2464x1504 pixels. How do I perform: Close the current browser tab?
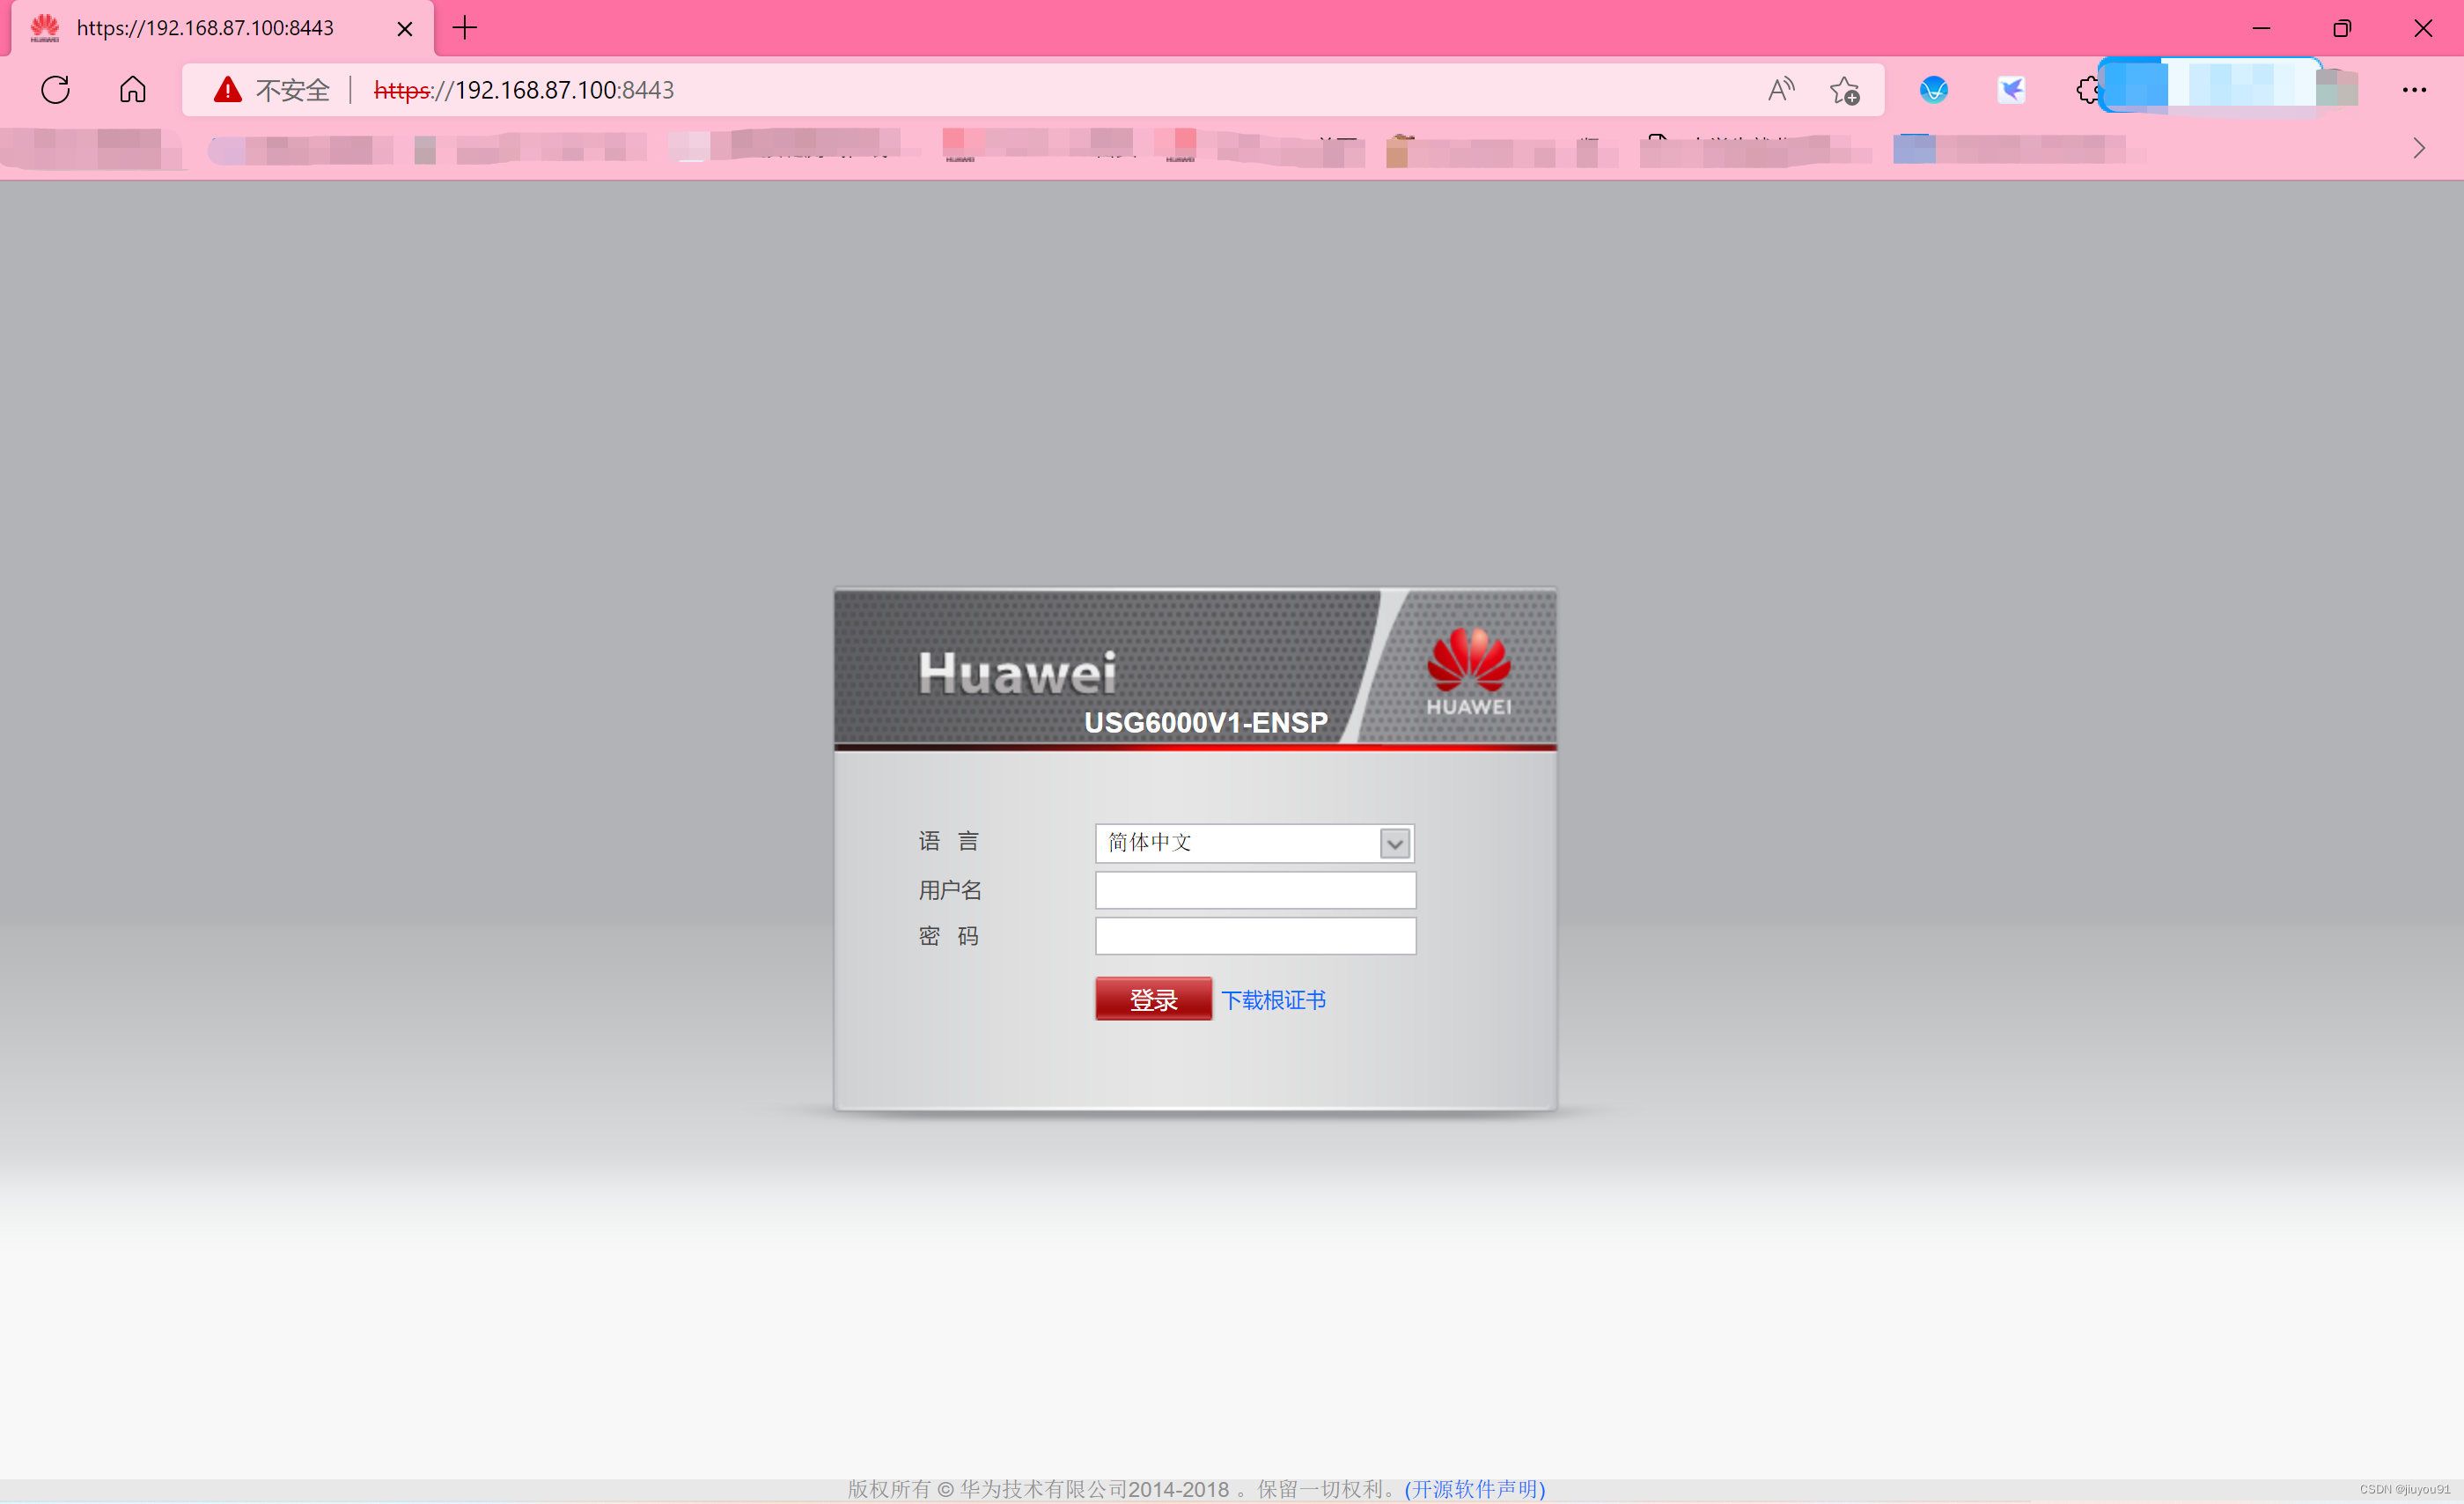(405, 29)
